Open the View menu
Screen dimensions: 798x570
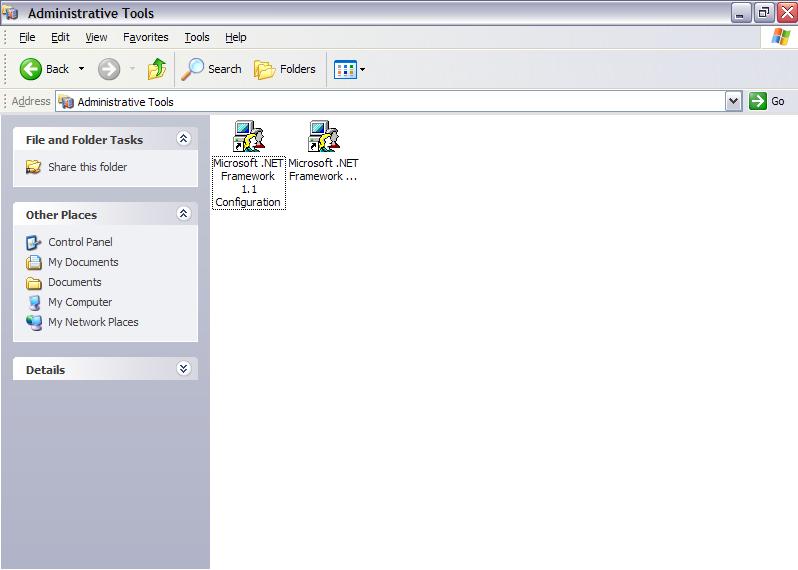96,37
